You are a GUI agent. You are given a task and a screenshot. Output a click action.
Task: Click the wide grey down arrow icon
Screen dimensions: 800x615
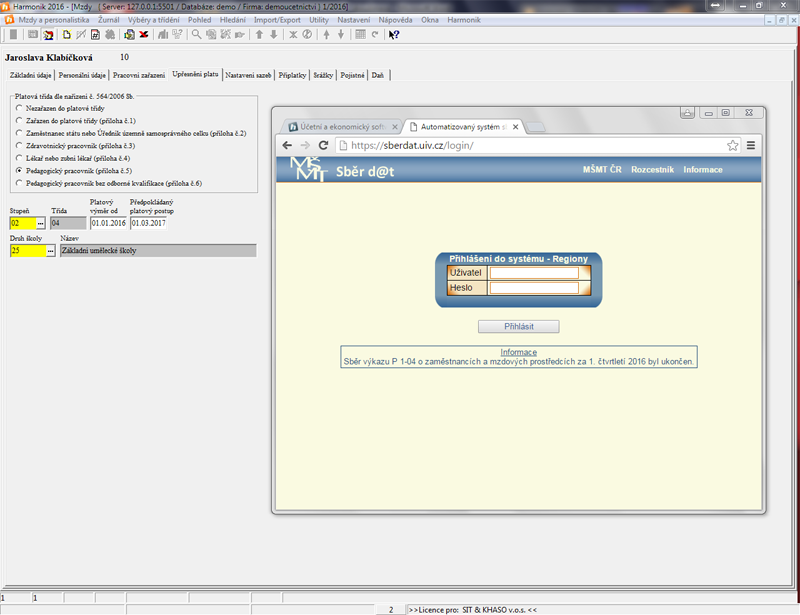(273, 35)
